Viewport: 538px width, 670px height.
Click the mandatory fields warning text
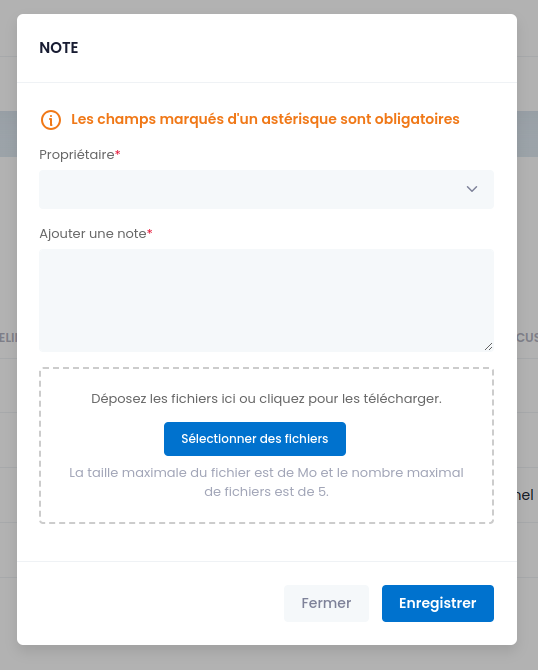(x=265, y=119)
